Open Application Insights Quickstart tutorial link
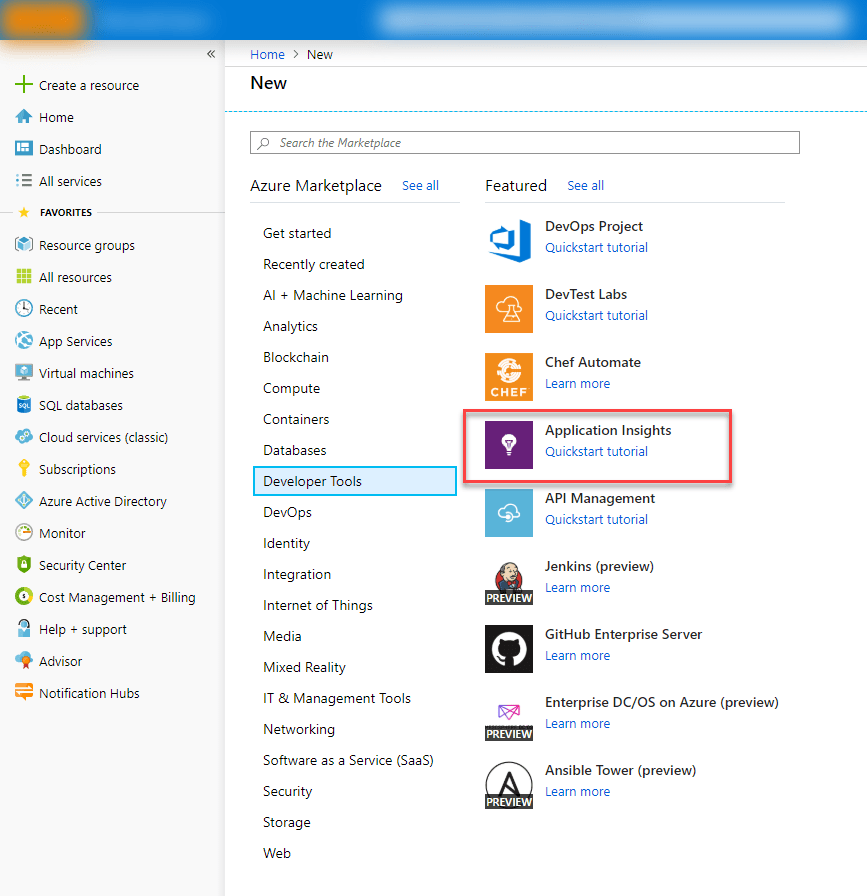This screenshot has width=867, height=896. coord(596,451)
